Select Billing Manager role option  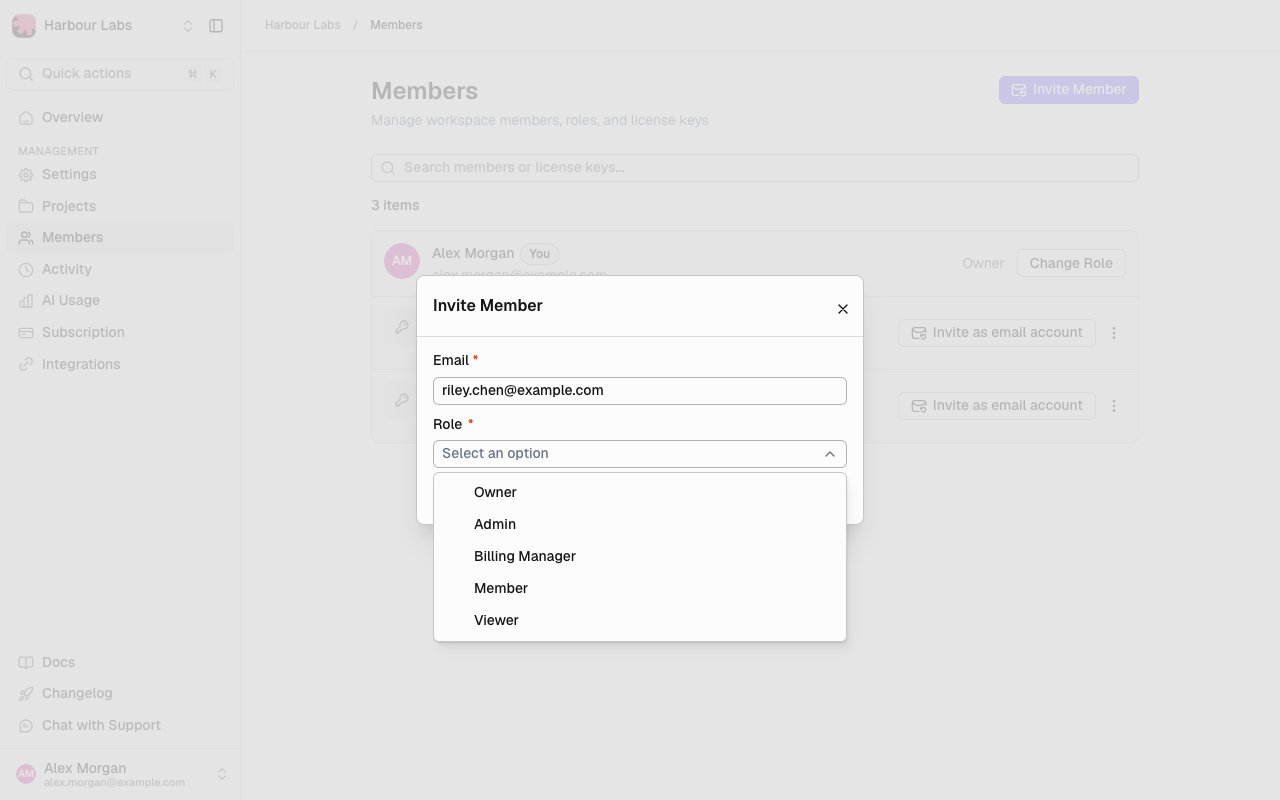[x=640, y=556]
